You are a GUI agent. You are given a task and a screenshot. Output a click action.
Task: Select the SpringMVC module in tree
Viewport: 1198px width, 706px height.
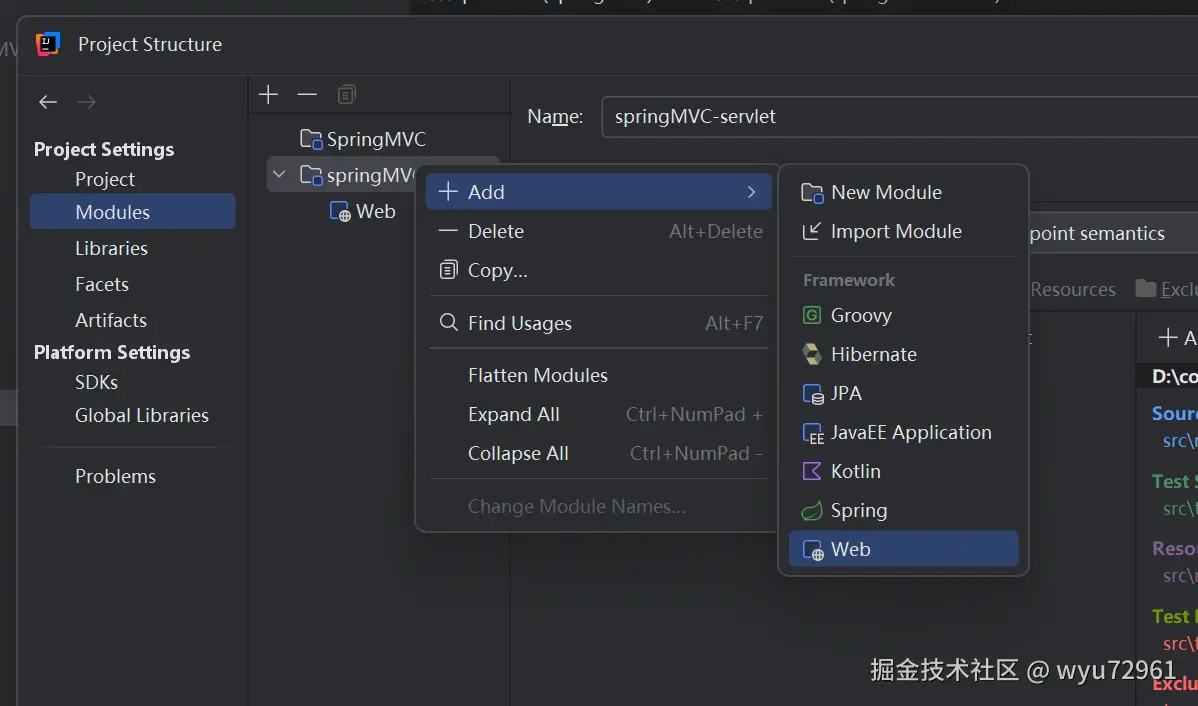pos(375,139)
